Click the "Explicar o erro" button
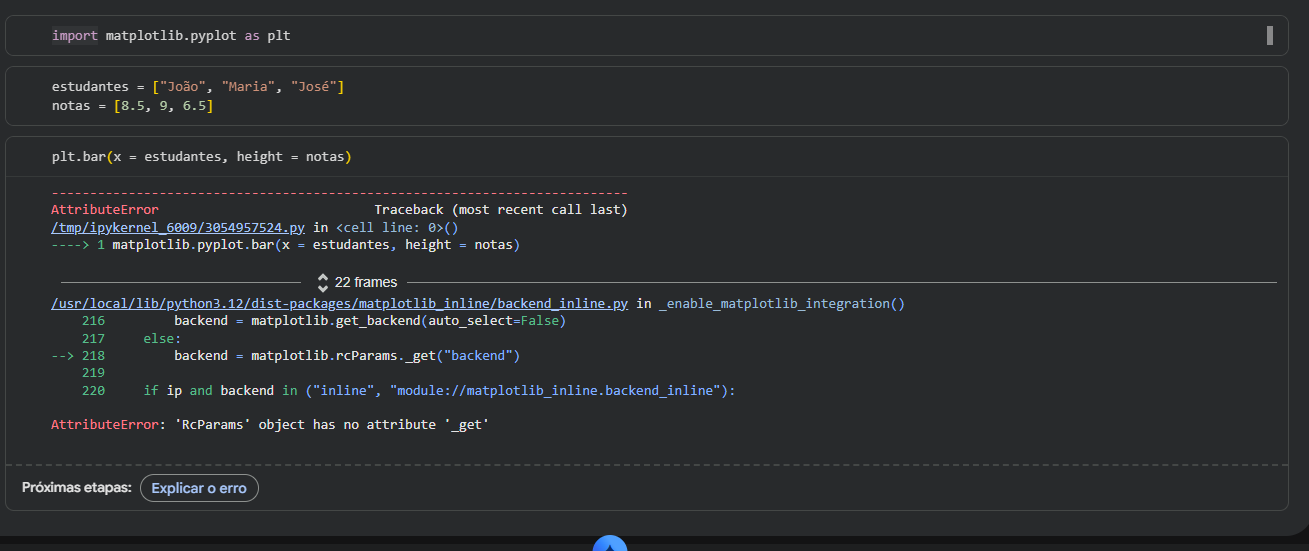The image size is (1309, 551). [199, 488]
